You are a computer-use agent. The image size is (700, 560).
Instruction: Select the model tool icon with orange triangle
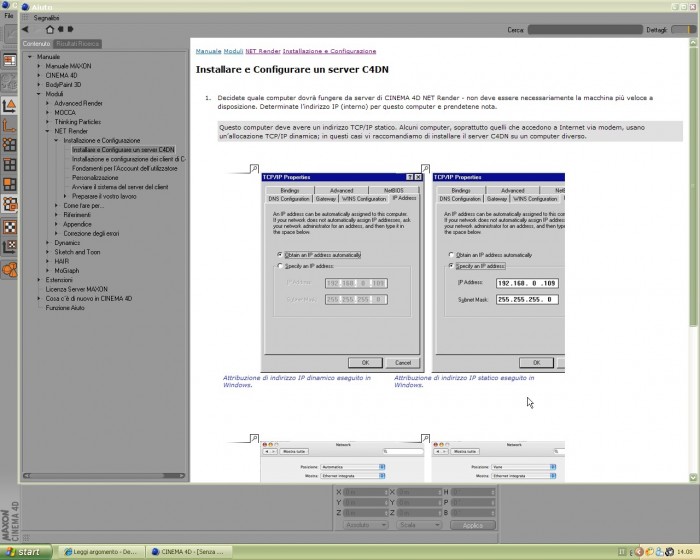9,106
